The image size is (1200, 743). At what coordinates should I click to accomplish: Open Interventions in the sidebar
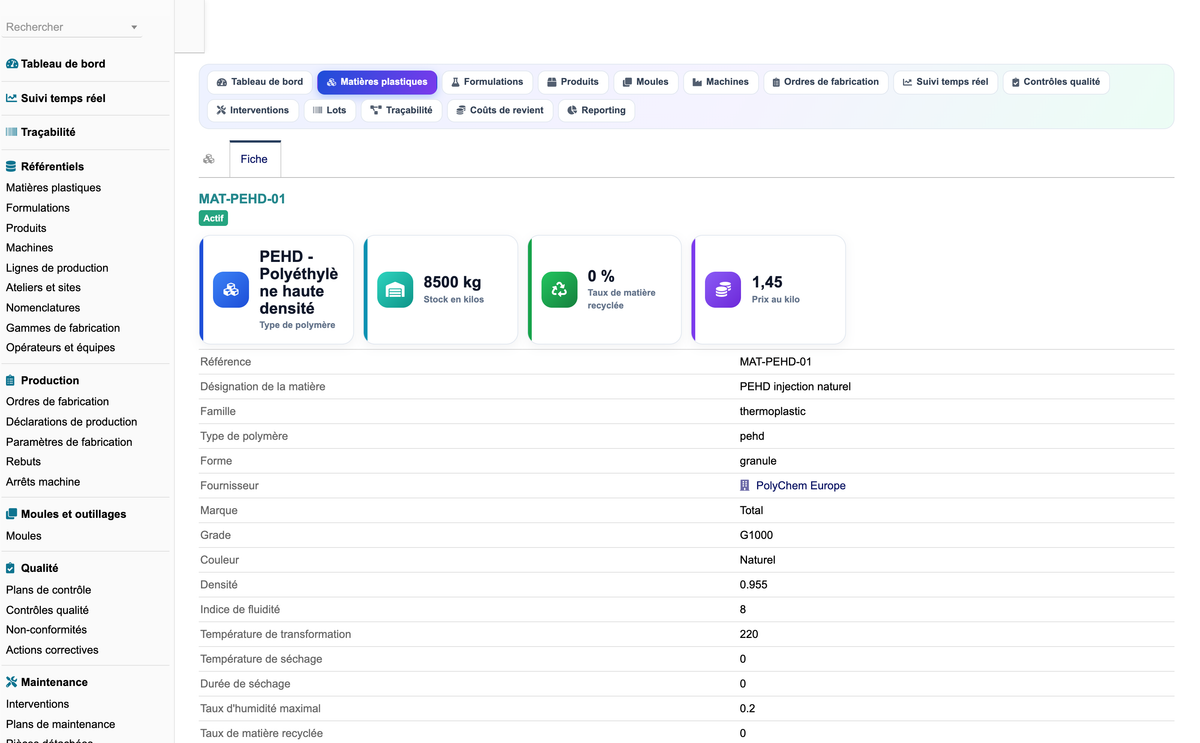coord(38,704)
